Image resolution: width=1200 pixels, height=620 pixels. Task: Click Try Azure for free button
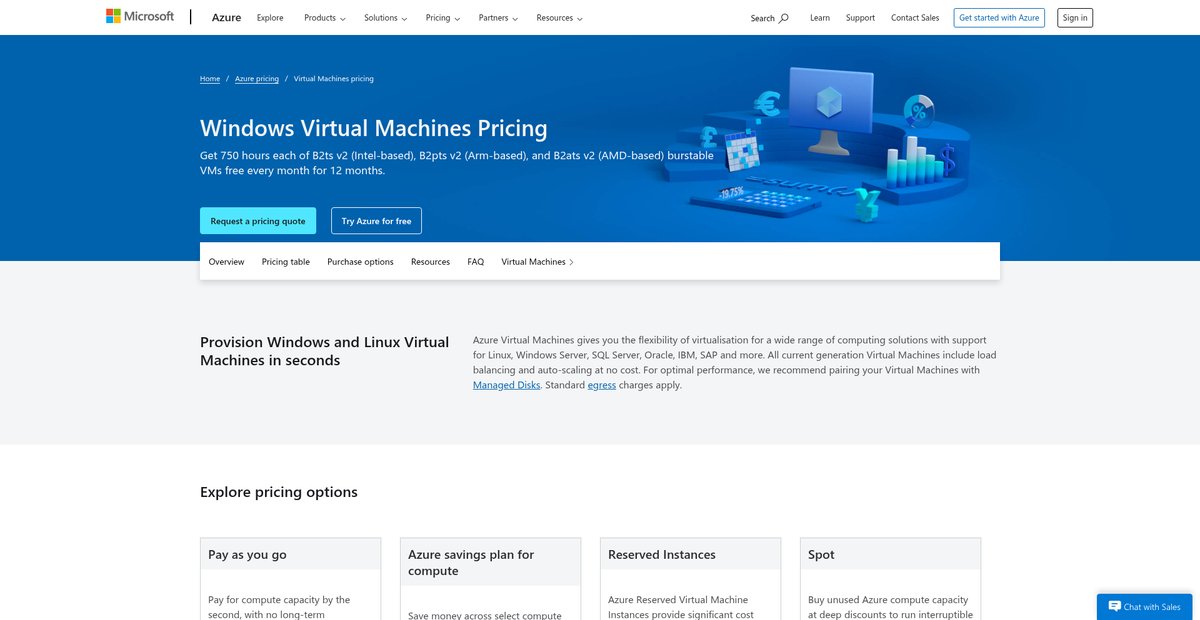click(376, 221)
